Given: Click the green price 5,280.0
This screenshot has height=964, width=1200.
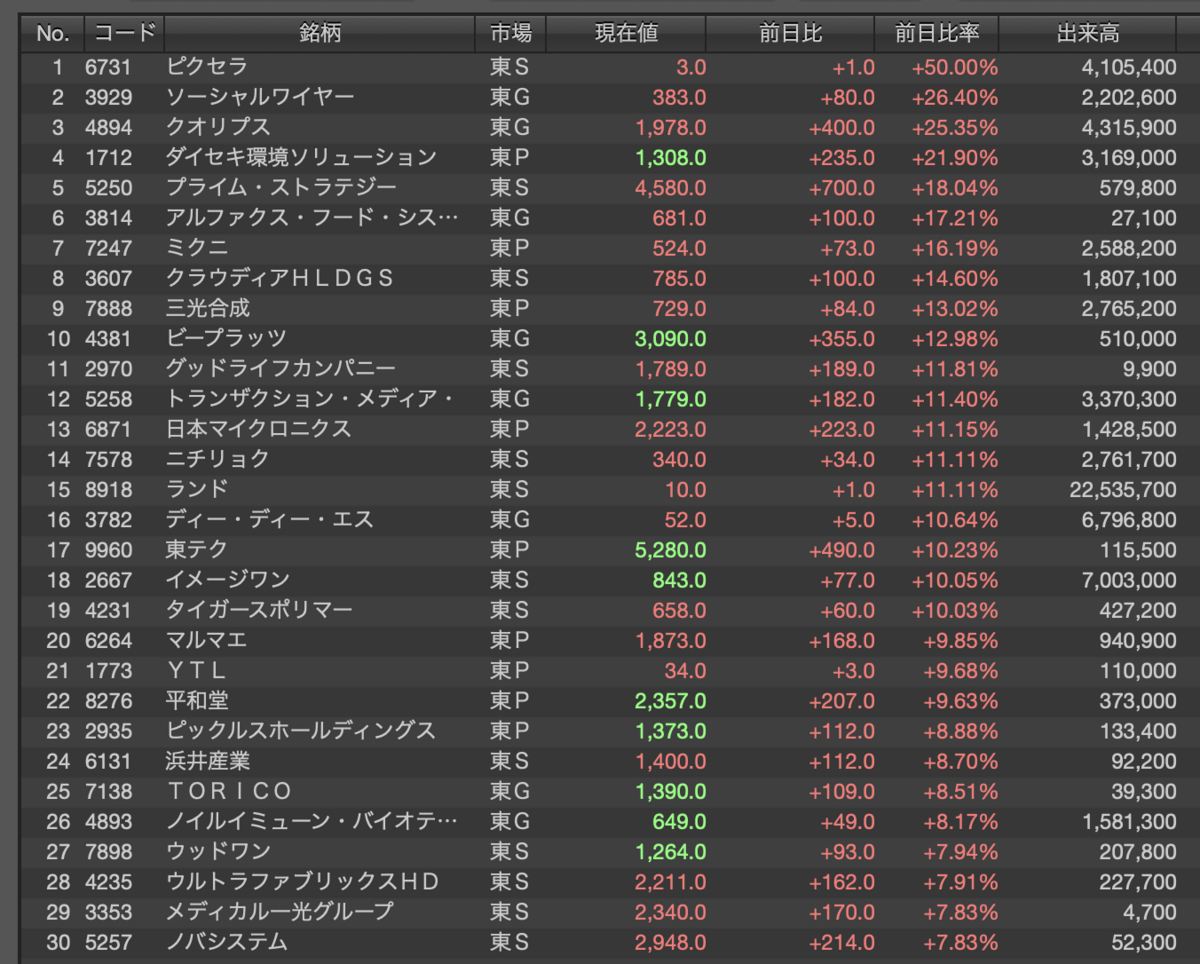Looking at the screenshot, I should click(x=671, y=549).
